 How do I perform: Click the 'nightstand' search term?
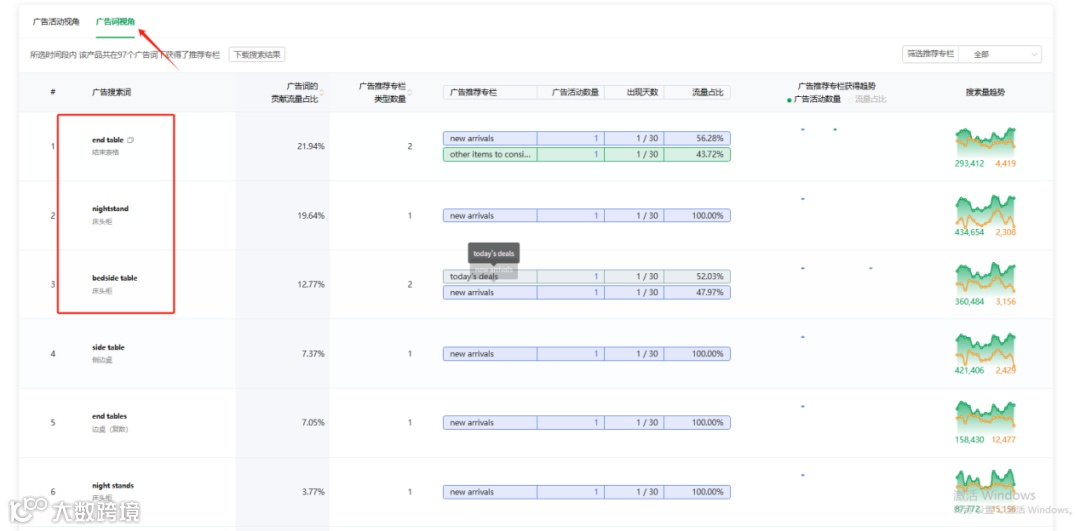tap(110, 209)
